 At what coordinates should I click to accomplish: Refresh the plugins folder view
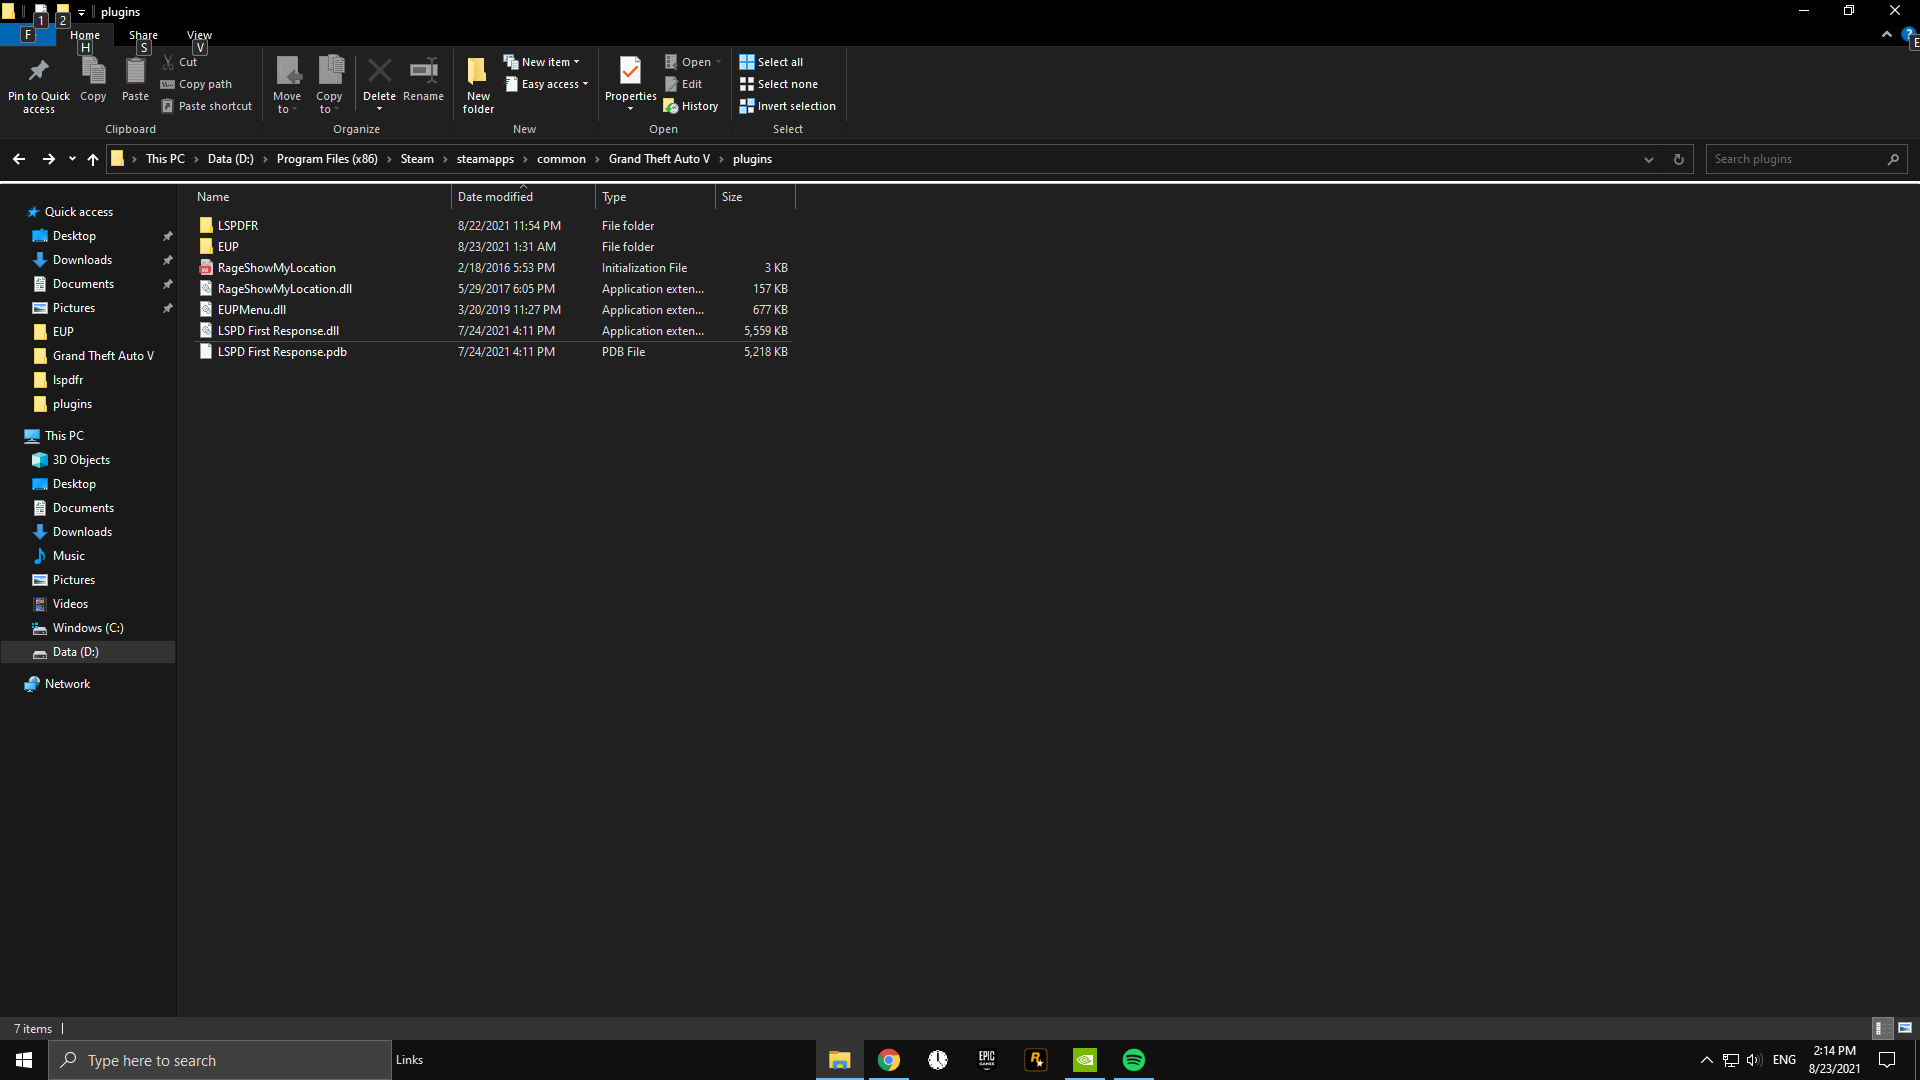1678,159
